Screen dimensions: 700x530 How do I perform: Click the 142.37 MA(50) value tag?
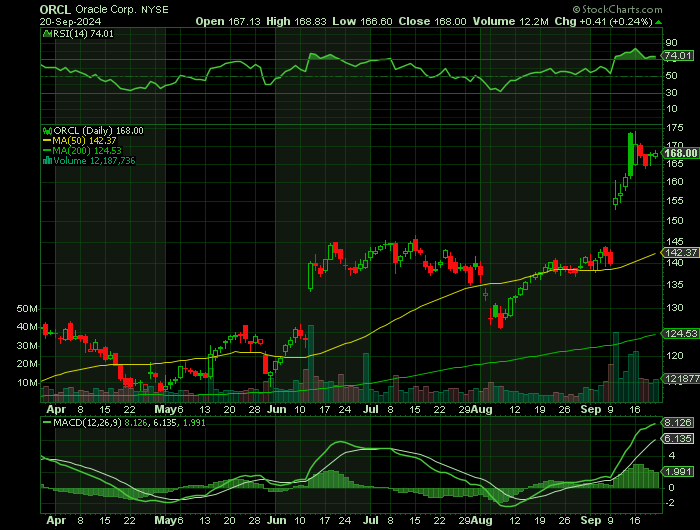pyautogui.click(x=680, y=253)
